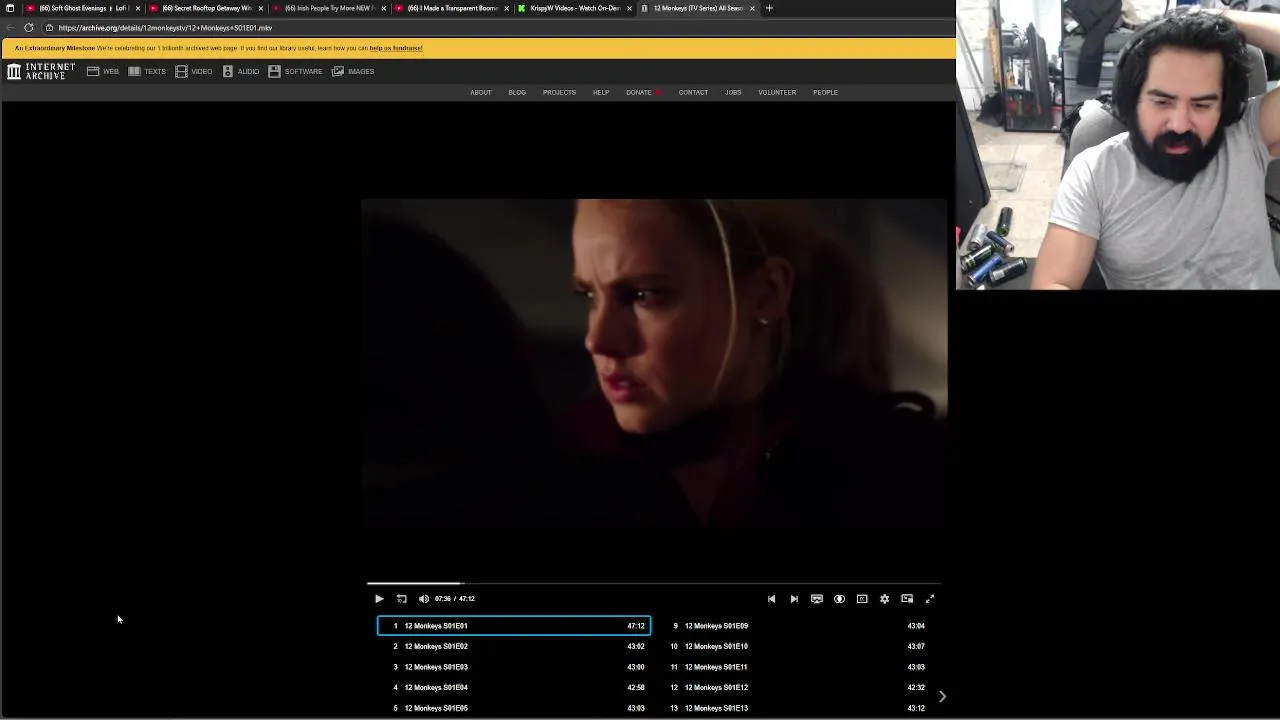Open the Volunteer link
The width and height of the screenshot is (1280, 720).
click(x=777, y=93)
